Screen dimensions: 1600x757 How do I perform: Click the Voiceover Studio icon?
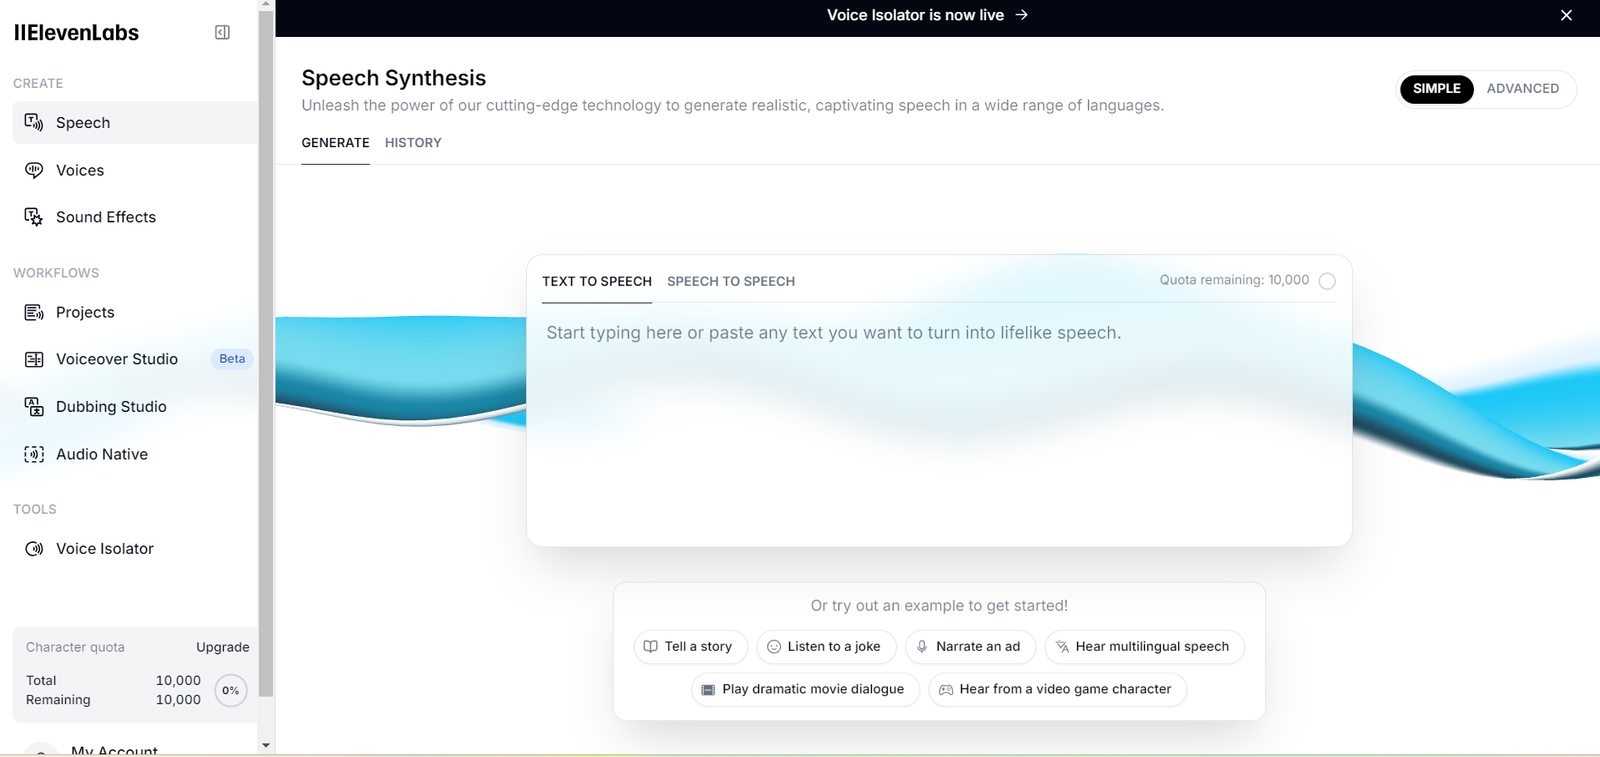[34, 359]
